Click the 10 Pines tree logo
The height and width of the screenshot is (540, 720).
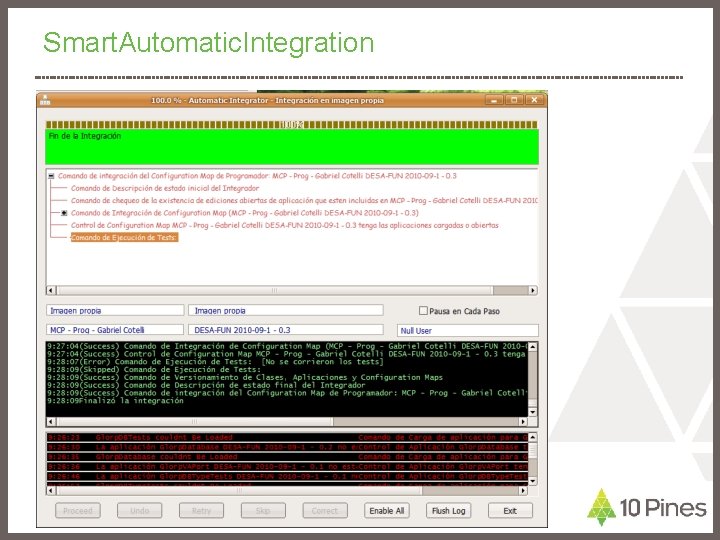pos(601,507)
